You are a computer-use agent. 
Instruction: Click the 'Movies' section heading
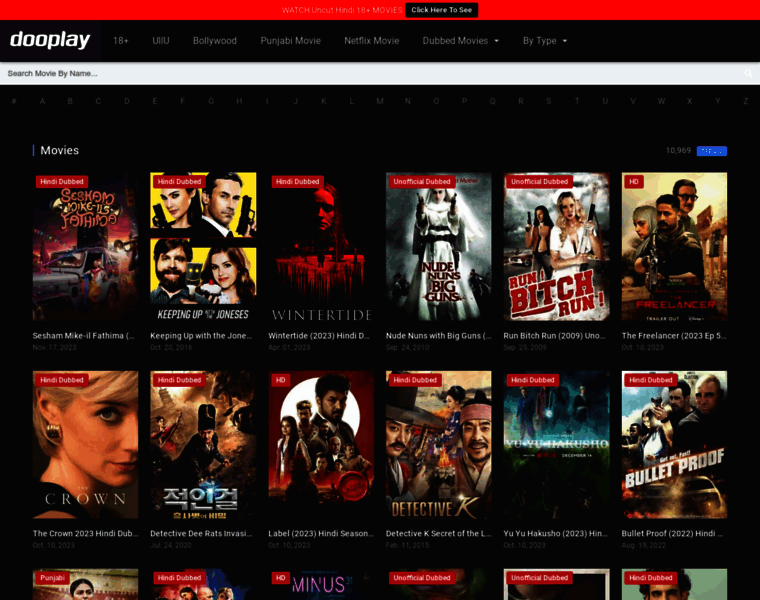(60, 150)
